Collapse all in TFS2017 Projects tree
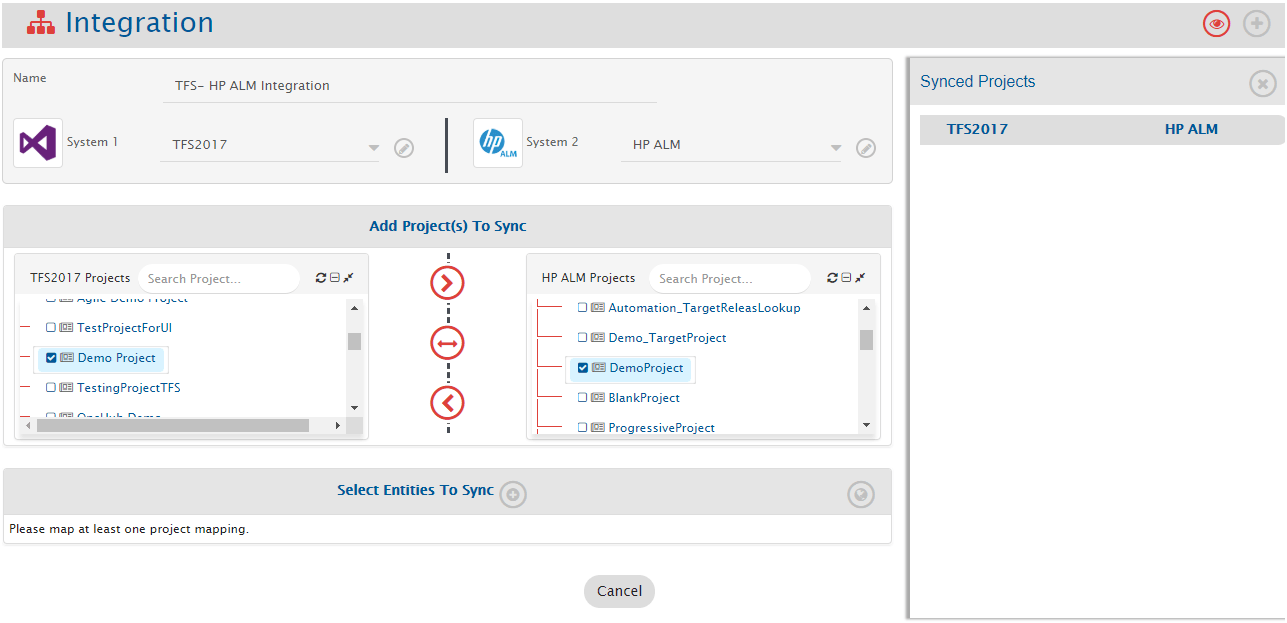The width and height of the screenshot is (1287, 623). point(334,278)
